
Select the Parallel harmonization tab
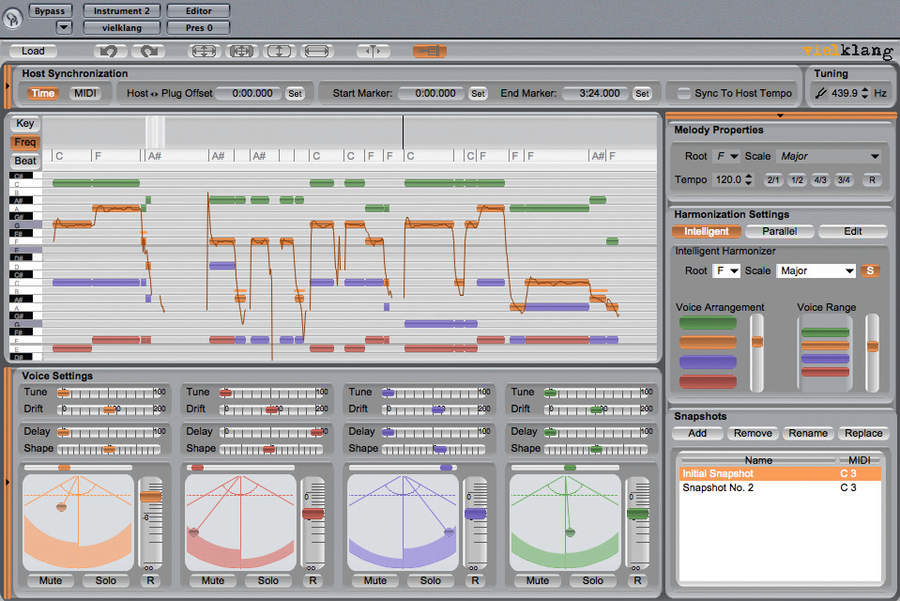coord(779,231)
